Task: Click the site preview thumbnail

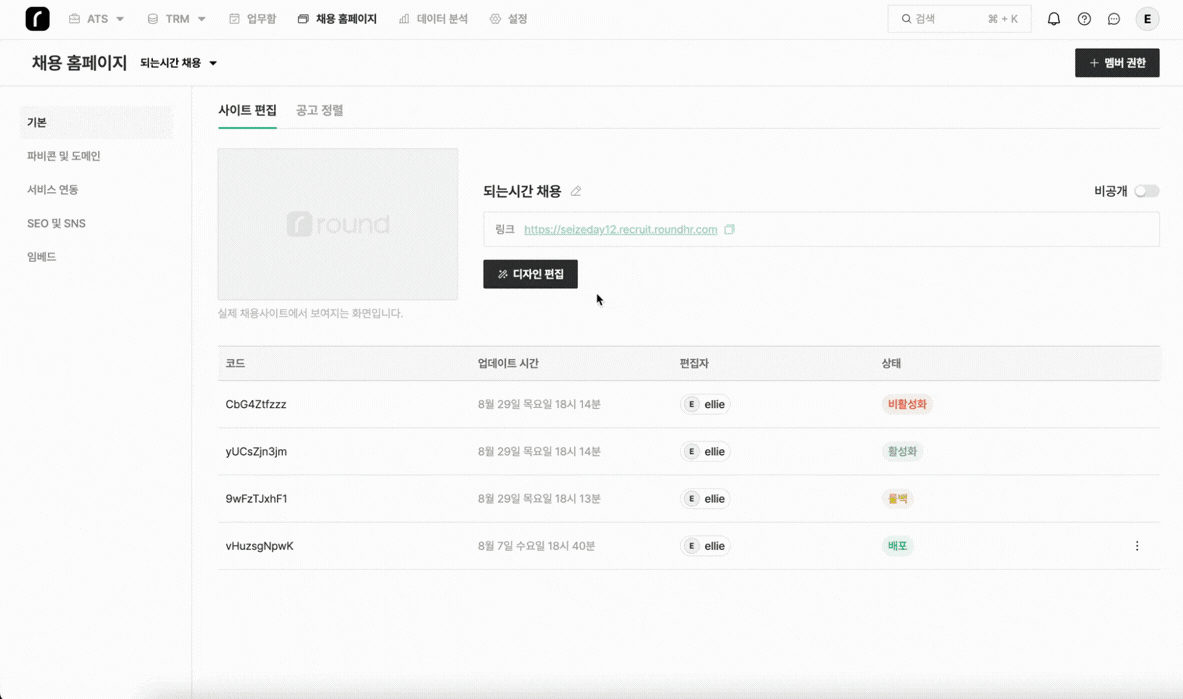Action: [x=338, y=224]
